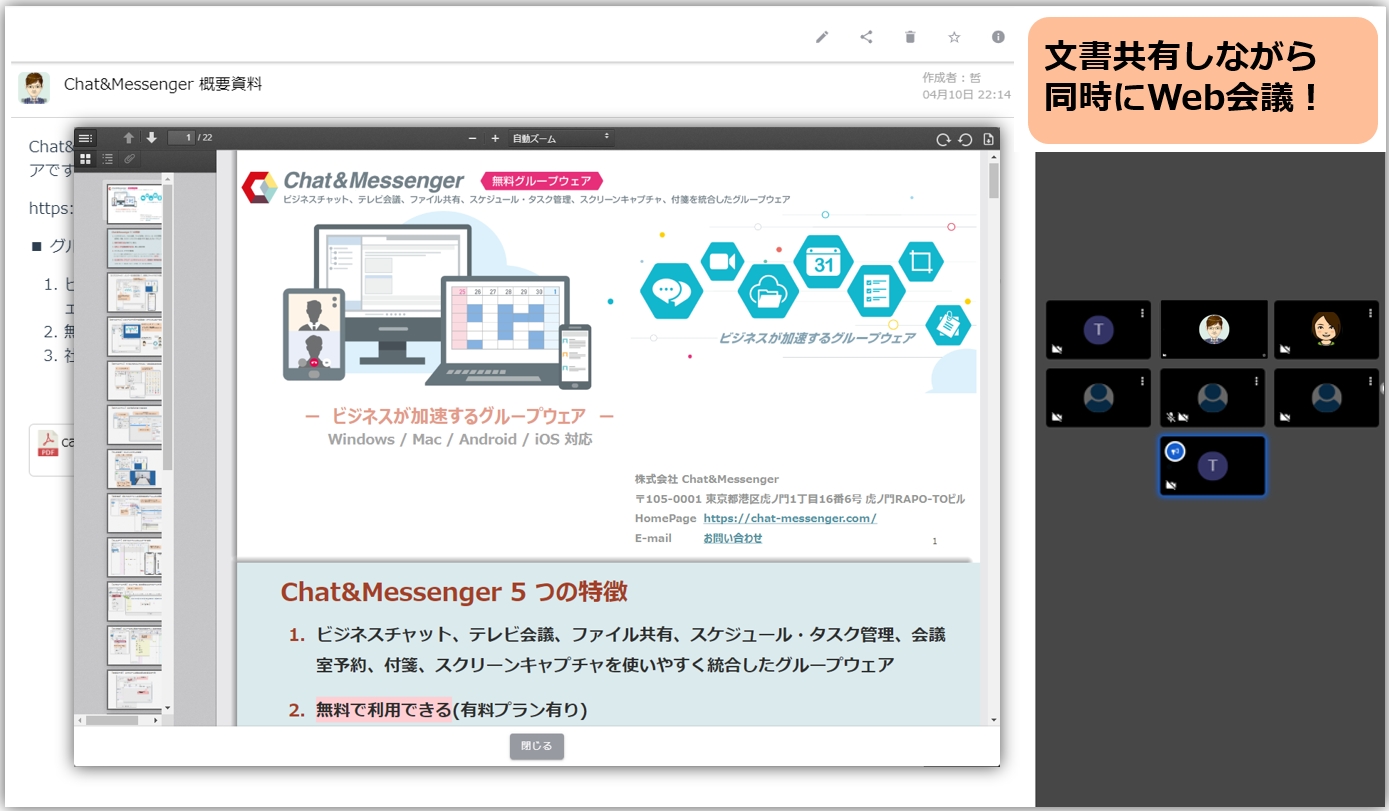Open three-dot menu on female avatar tile
This screenshot has width=1389, height=811.
[1370, 313]
